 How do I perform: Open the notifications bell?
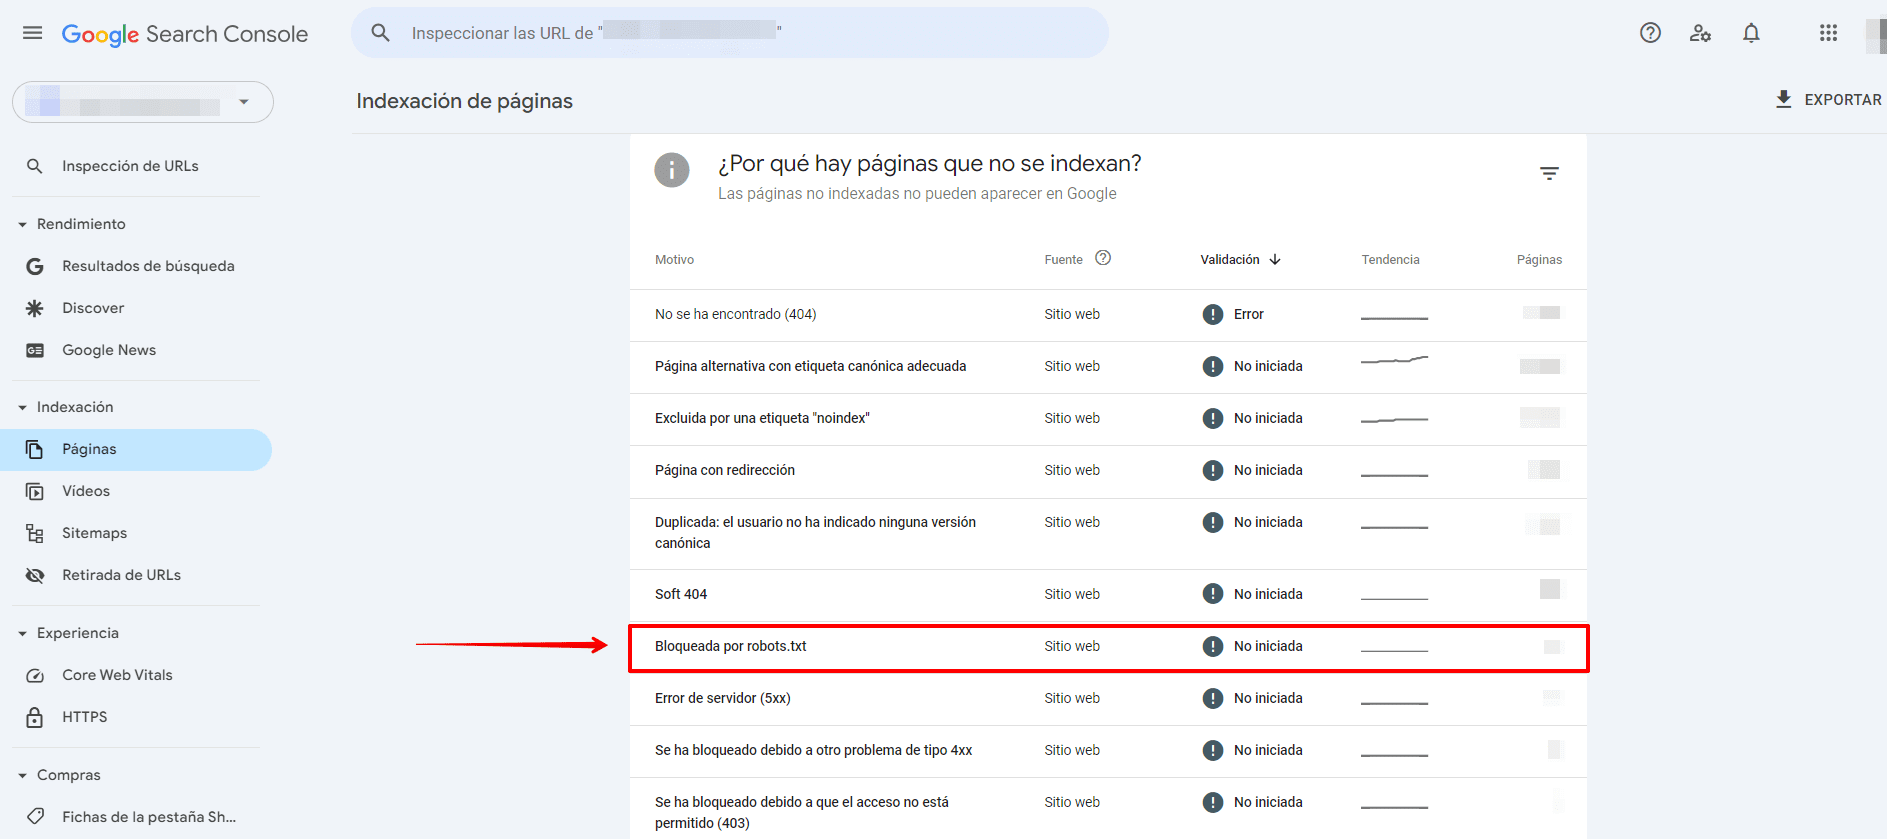point(1751,33)
